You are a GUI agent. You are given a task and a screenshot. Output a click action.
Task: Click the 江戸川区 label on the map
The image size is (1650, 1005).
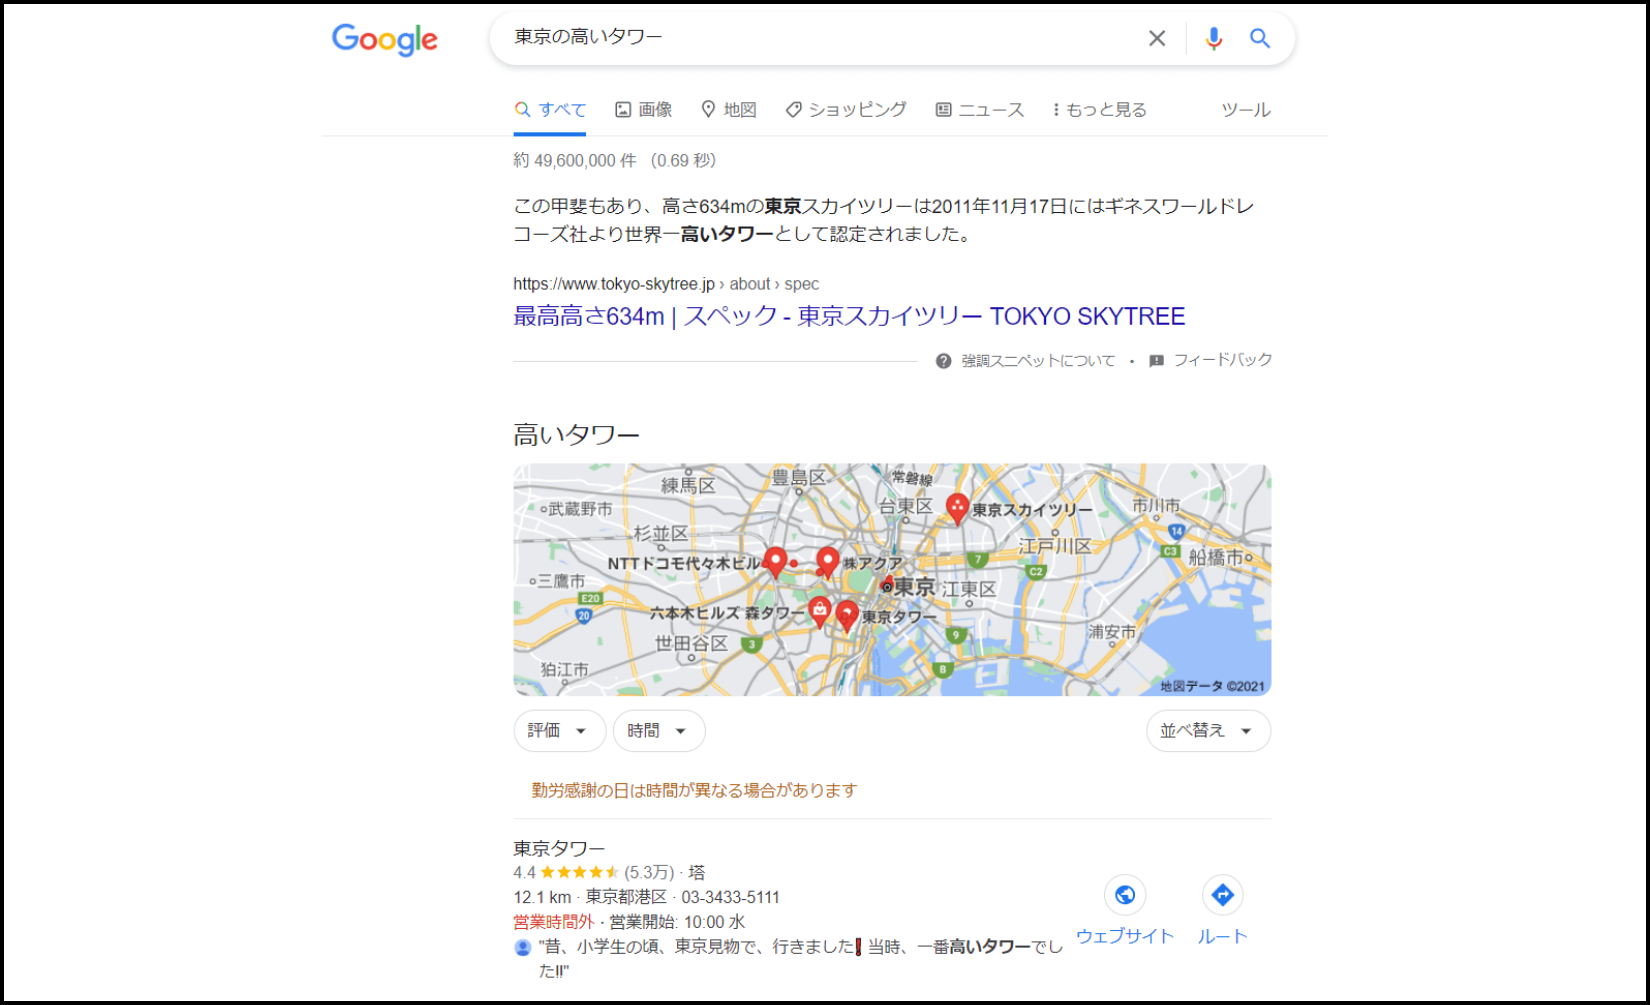(x=1055, y=546)
